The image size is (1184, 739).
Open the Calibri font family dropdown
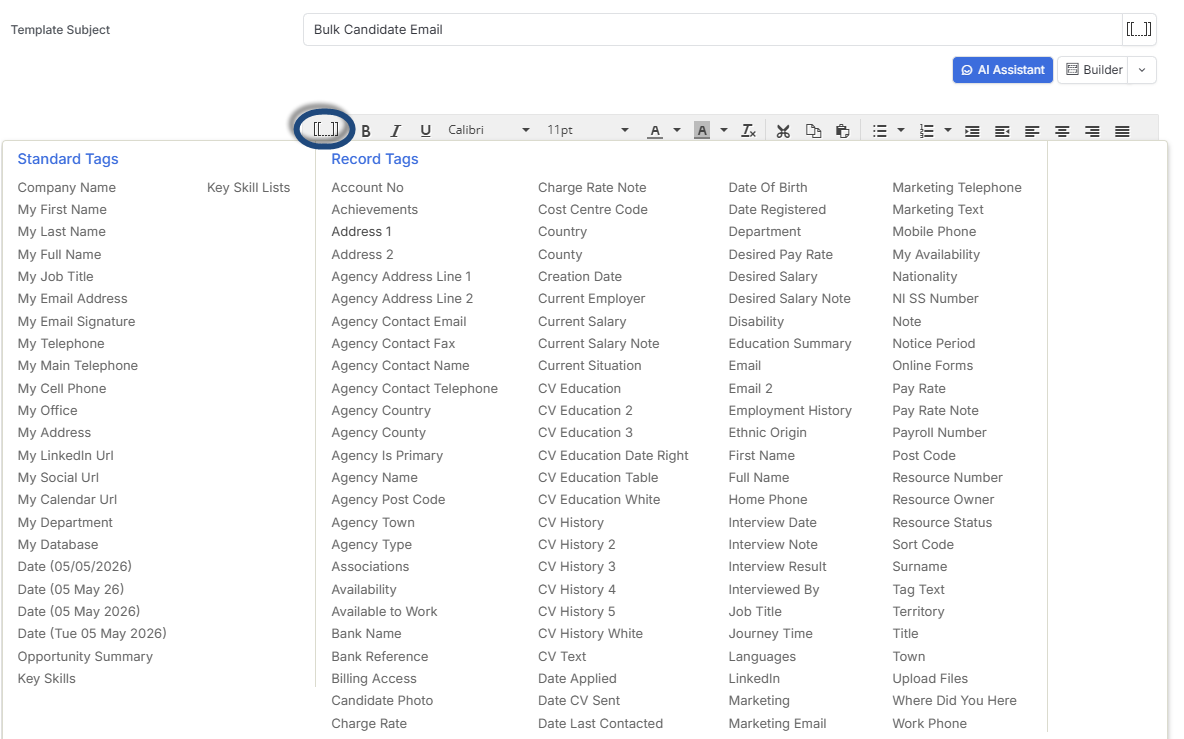point(488,130)
